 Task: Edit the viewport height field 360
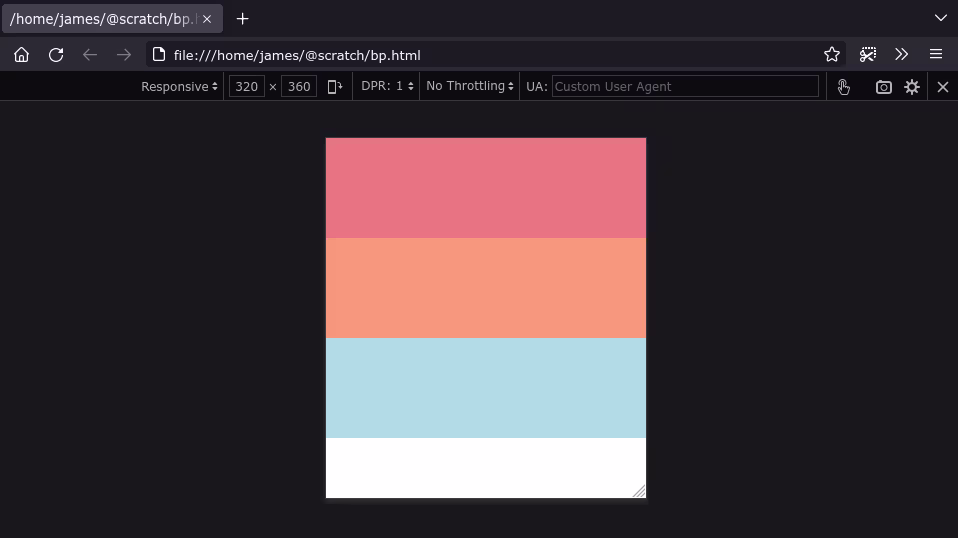(x=299, y=87)
